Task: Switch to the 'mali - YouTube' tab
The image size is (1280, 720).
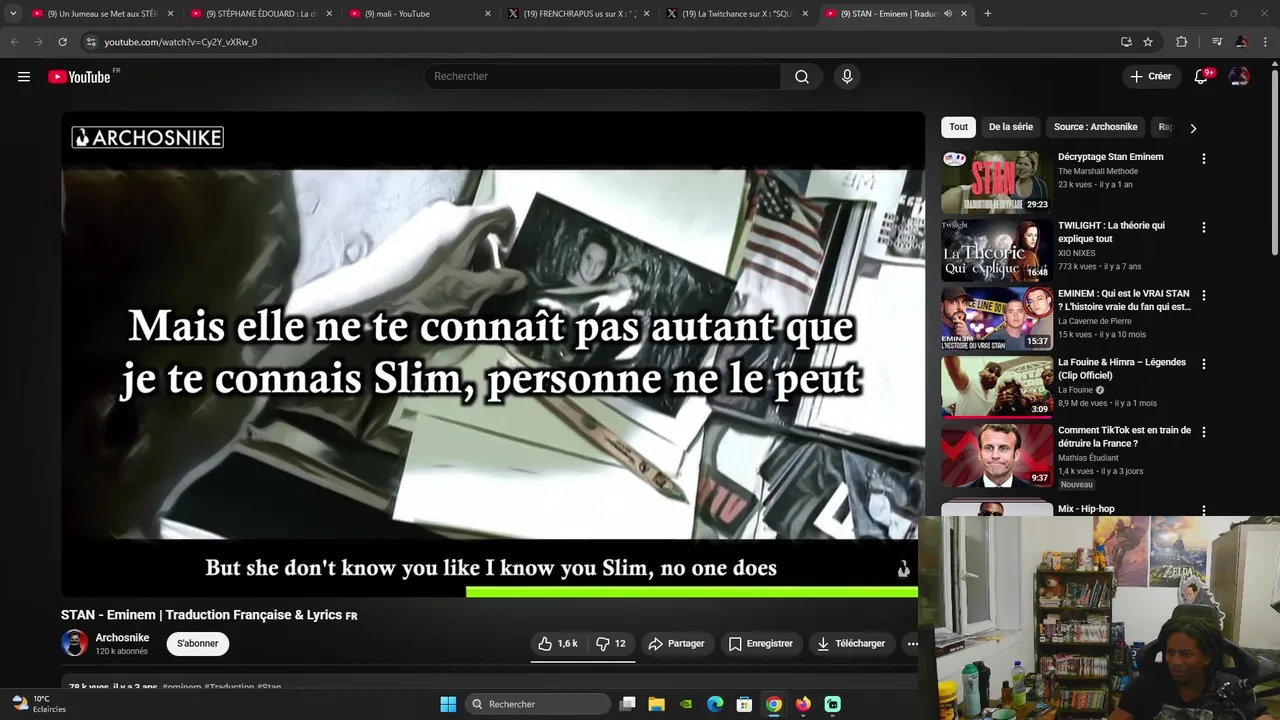Action: [x=418, y=14]
